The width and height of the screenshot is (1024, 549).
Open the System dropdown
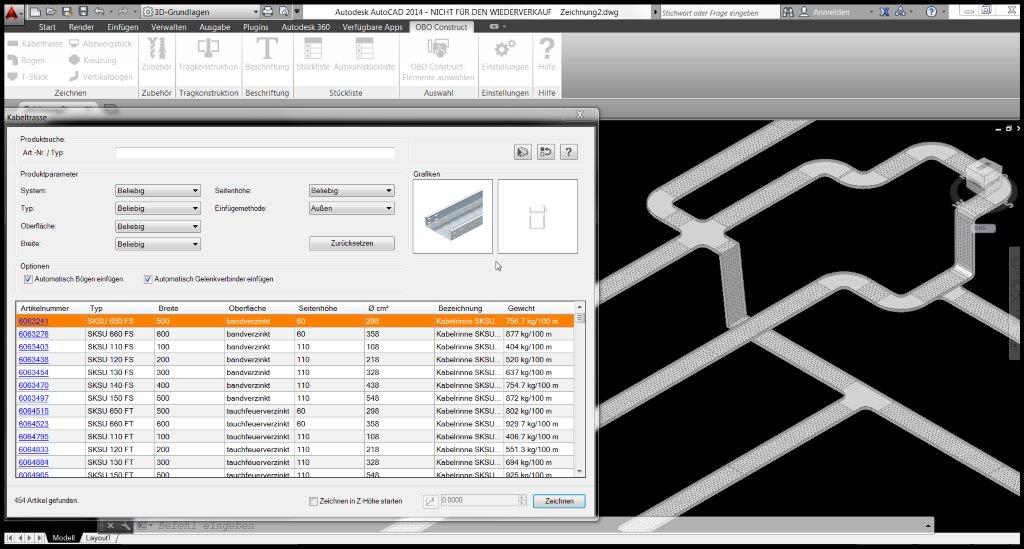pos(157,191)
